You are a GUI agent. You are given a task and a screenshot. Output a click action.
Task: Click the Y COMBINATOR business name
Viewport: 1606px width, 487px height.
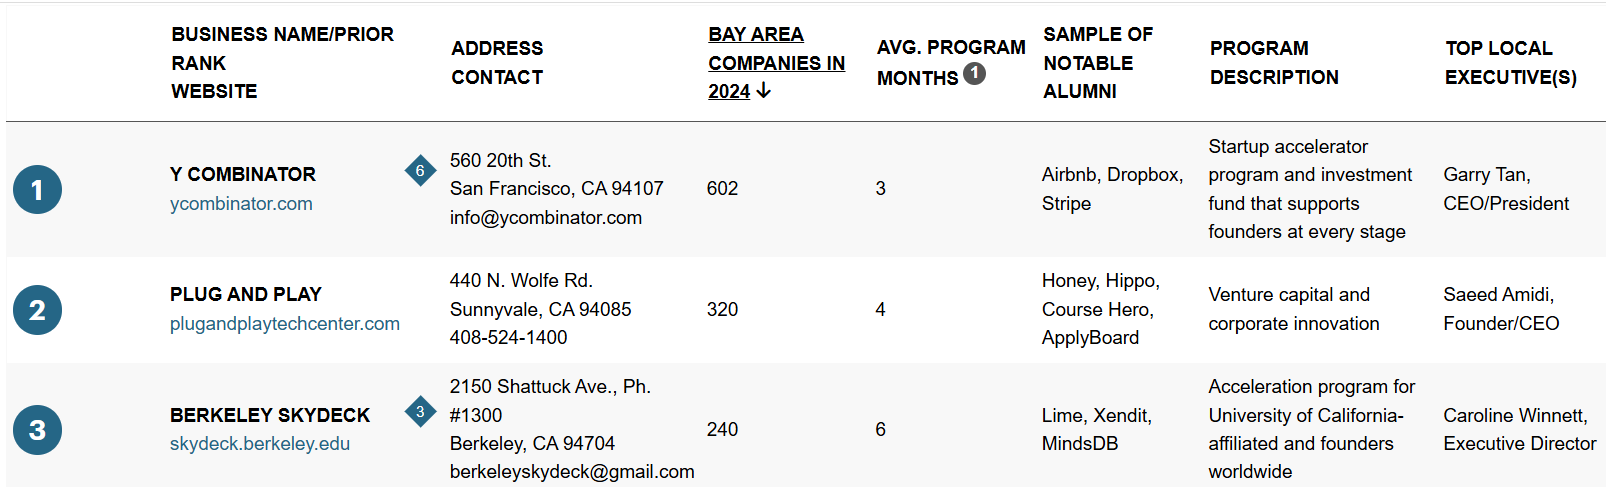tap(242, 175)
